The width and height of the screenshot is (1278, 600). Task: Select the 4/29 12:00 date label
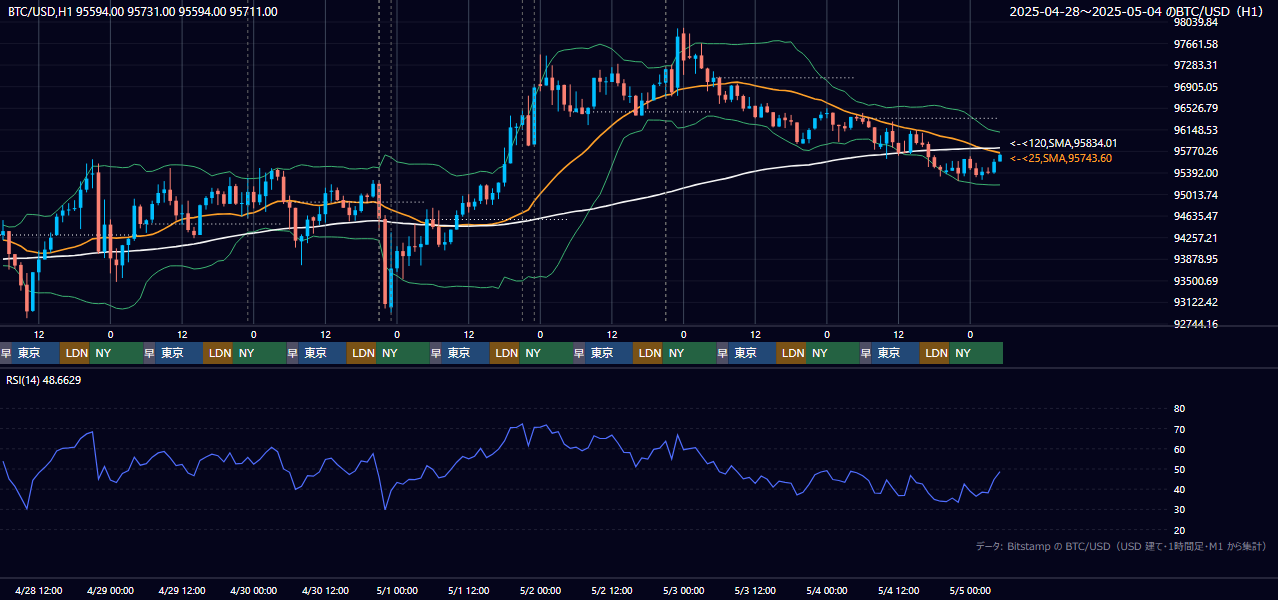[182, 590]
